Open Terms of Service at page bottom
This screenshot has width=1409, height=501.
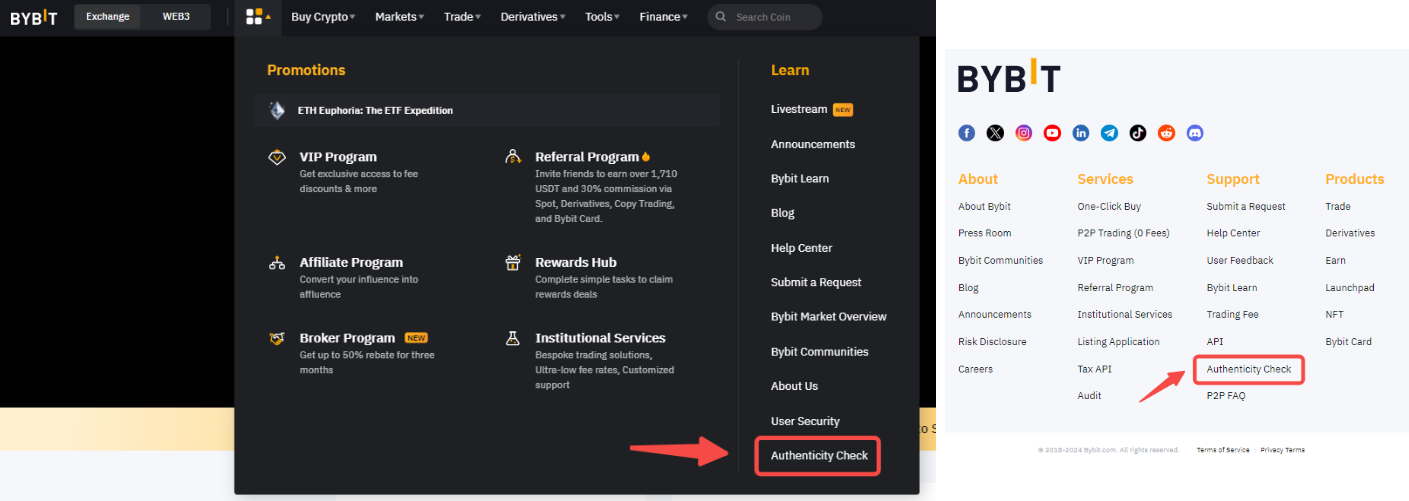pyautogui.click(x=1223, y=450)
